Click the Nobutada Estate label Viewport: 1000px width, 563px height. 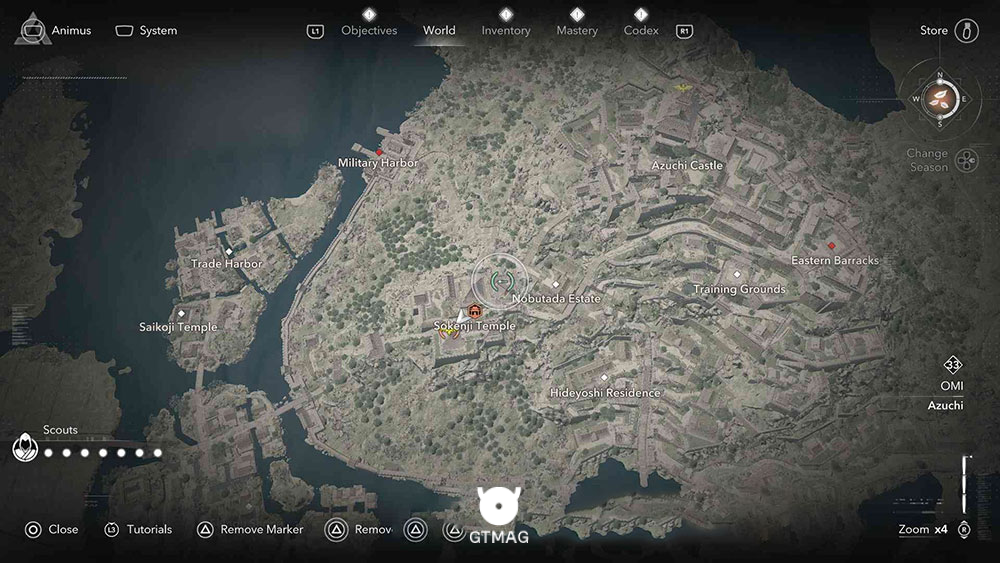[x=556, y=298]
